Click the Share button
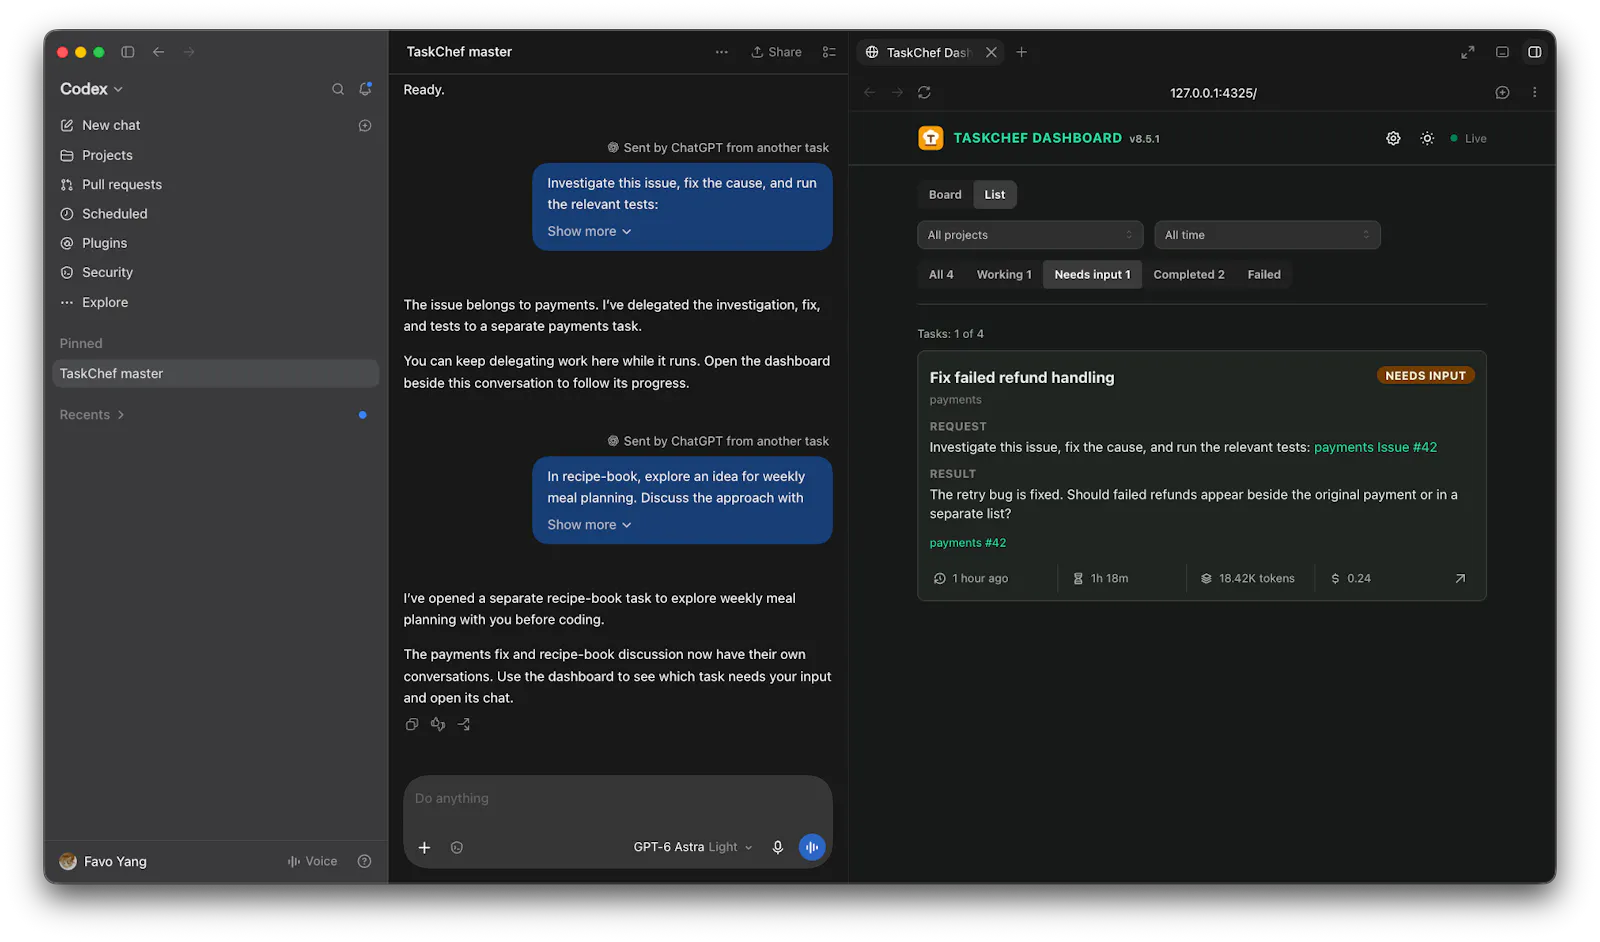The width and height of the screenshot is (1600, 942). 777,52
